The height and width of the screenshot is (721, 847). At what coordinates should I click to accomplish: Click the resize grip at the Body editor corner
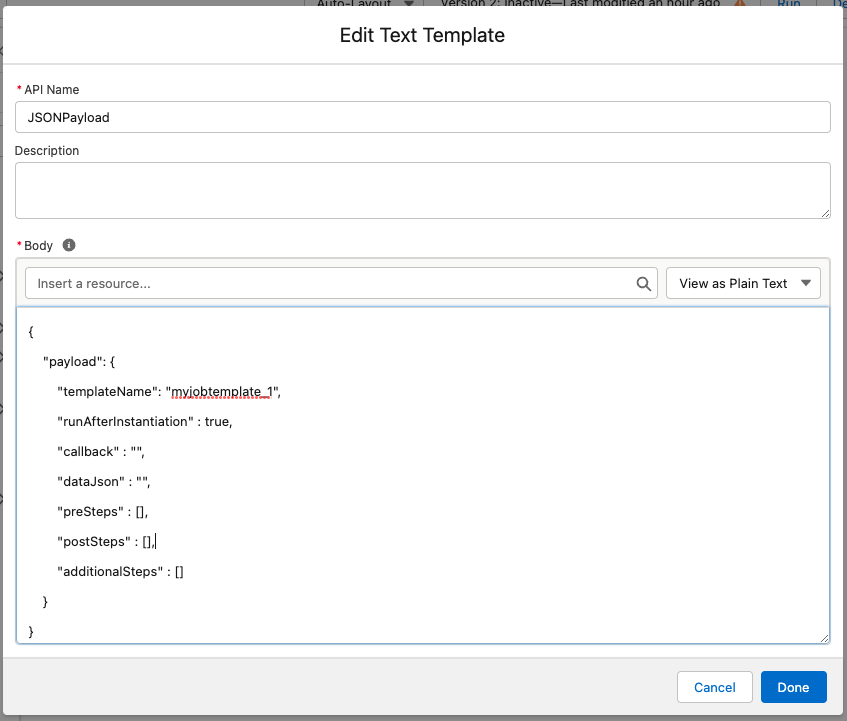pyautogui.click(x=824, y=636)
